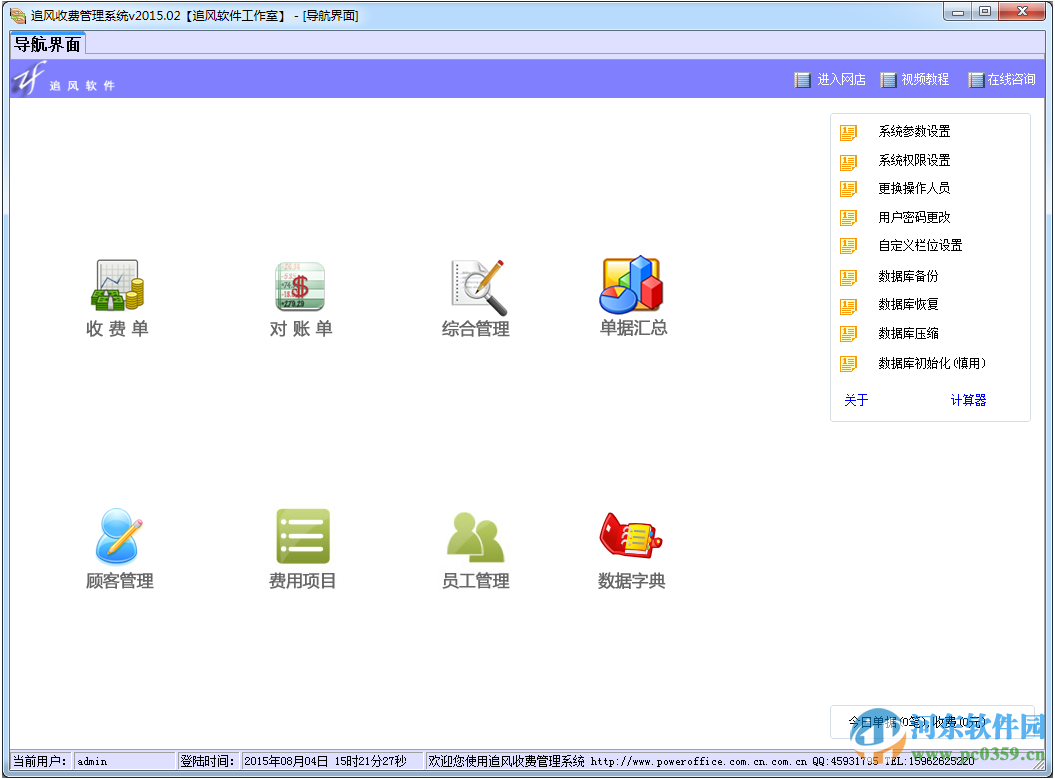Open the 员工管理 staff icon

pos(476,537)
